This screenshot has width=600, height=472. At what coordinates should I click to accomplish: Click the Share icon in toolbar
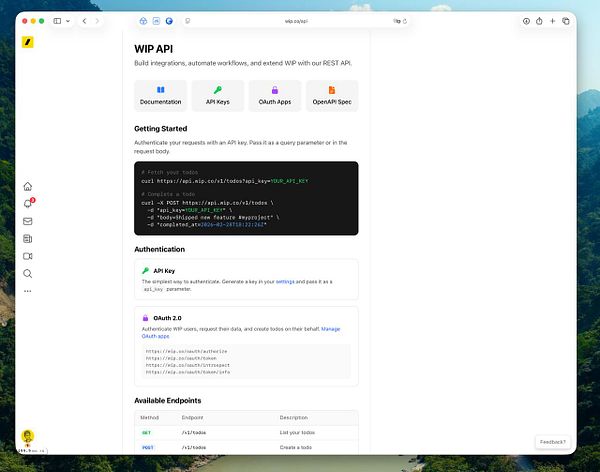pyautogui.click(x=539, y=21)
